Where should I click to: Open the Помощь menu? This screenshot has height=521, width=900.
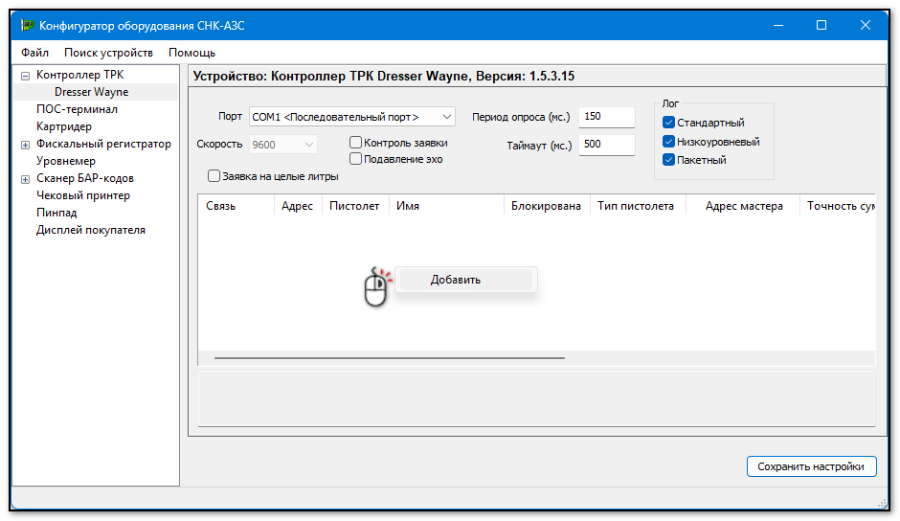(x=191, y=53)
